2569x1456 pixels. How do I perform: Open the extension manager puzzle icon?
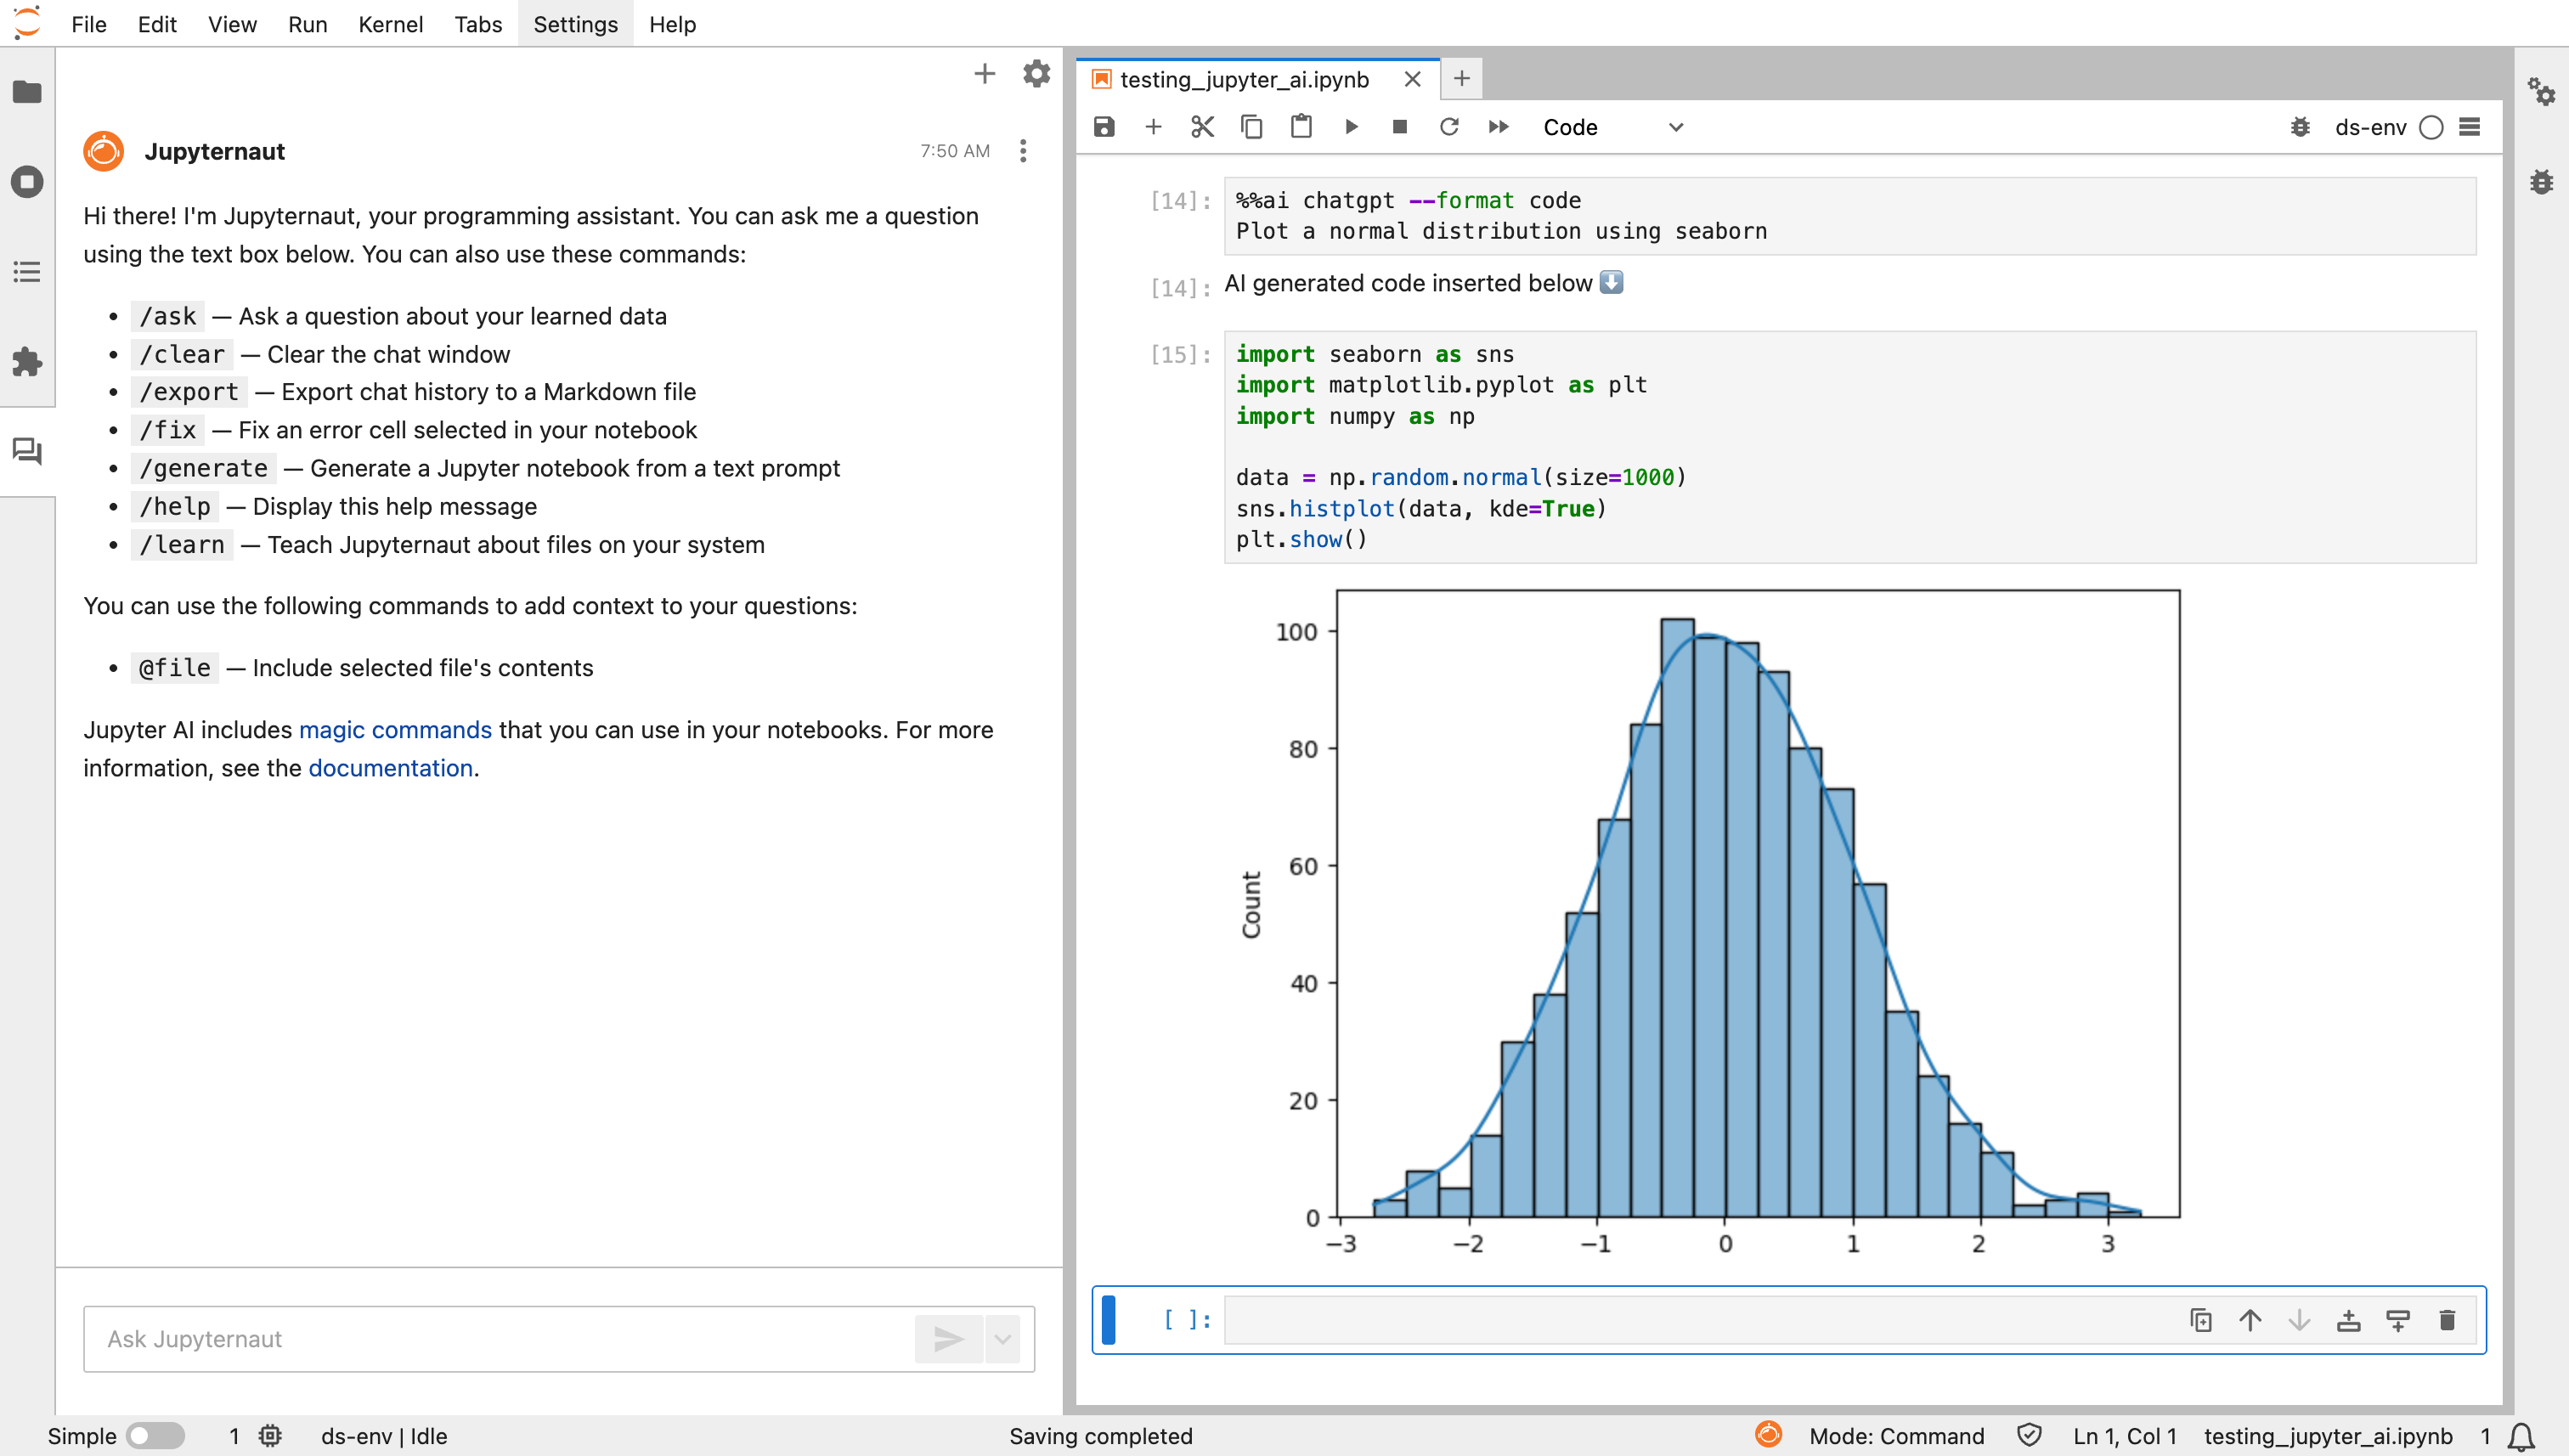27,361
